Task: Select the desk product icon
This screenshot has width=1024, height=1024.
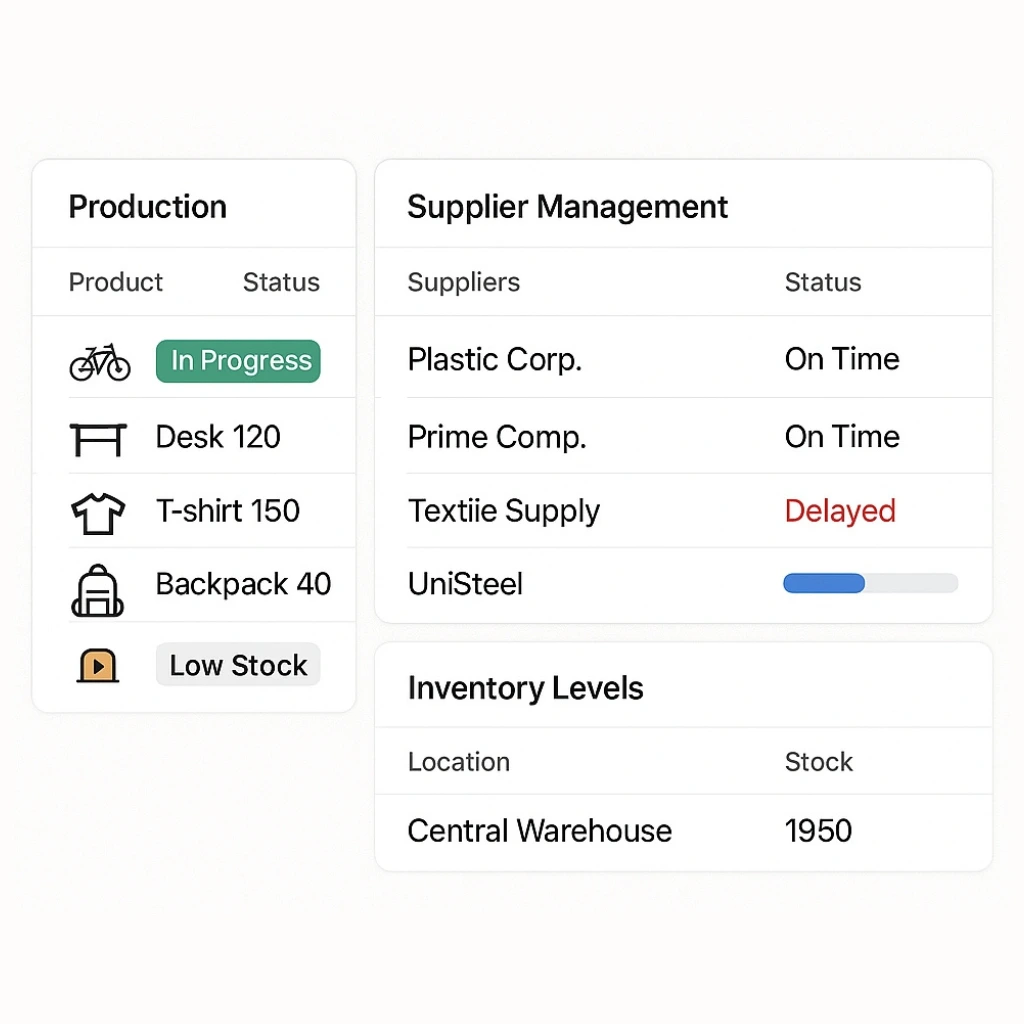Action: tap(98, 439)
